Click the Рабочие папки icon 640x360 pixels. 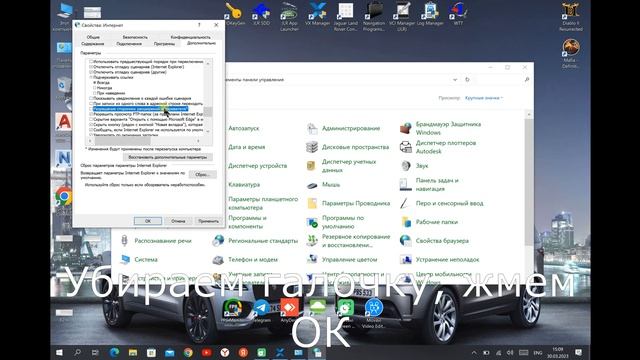[x=406, y=222]
